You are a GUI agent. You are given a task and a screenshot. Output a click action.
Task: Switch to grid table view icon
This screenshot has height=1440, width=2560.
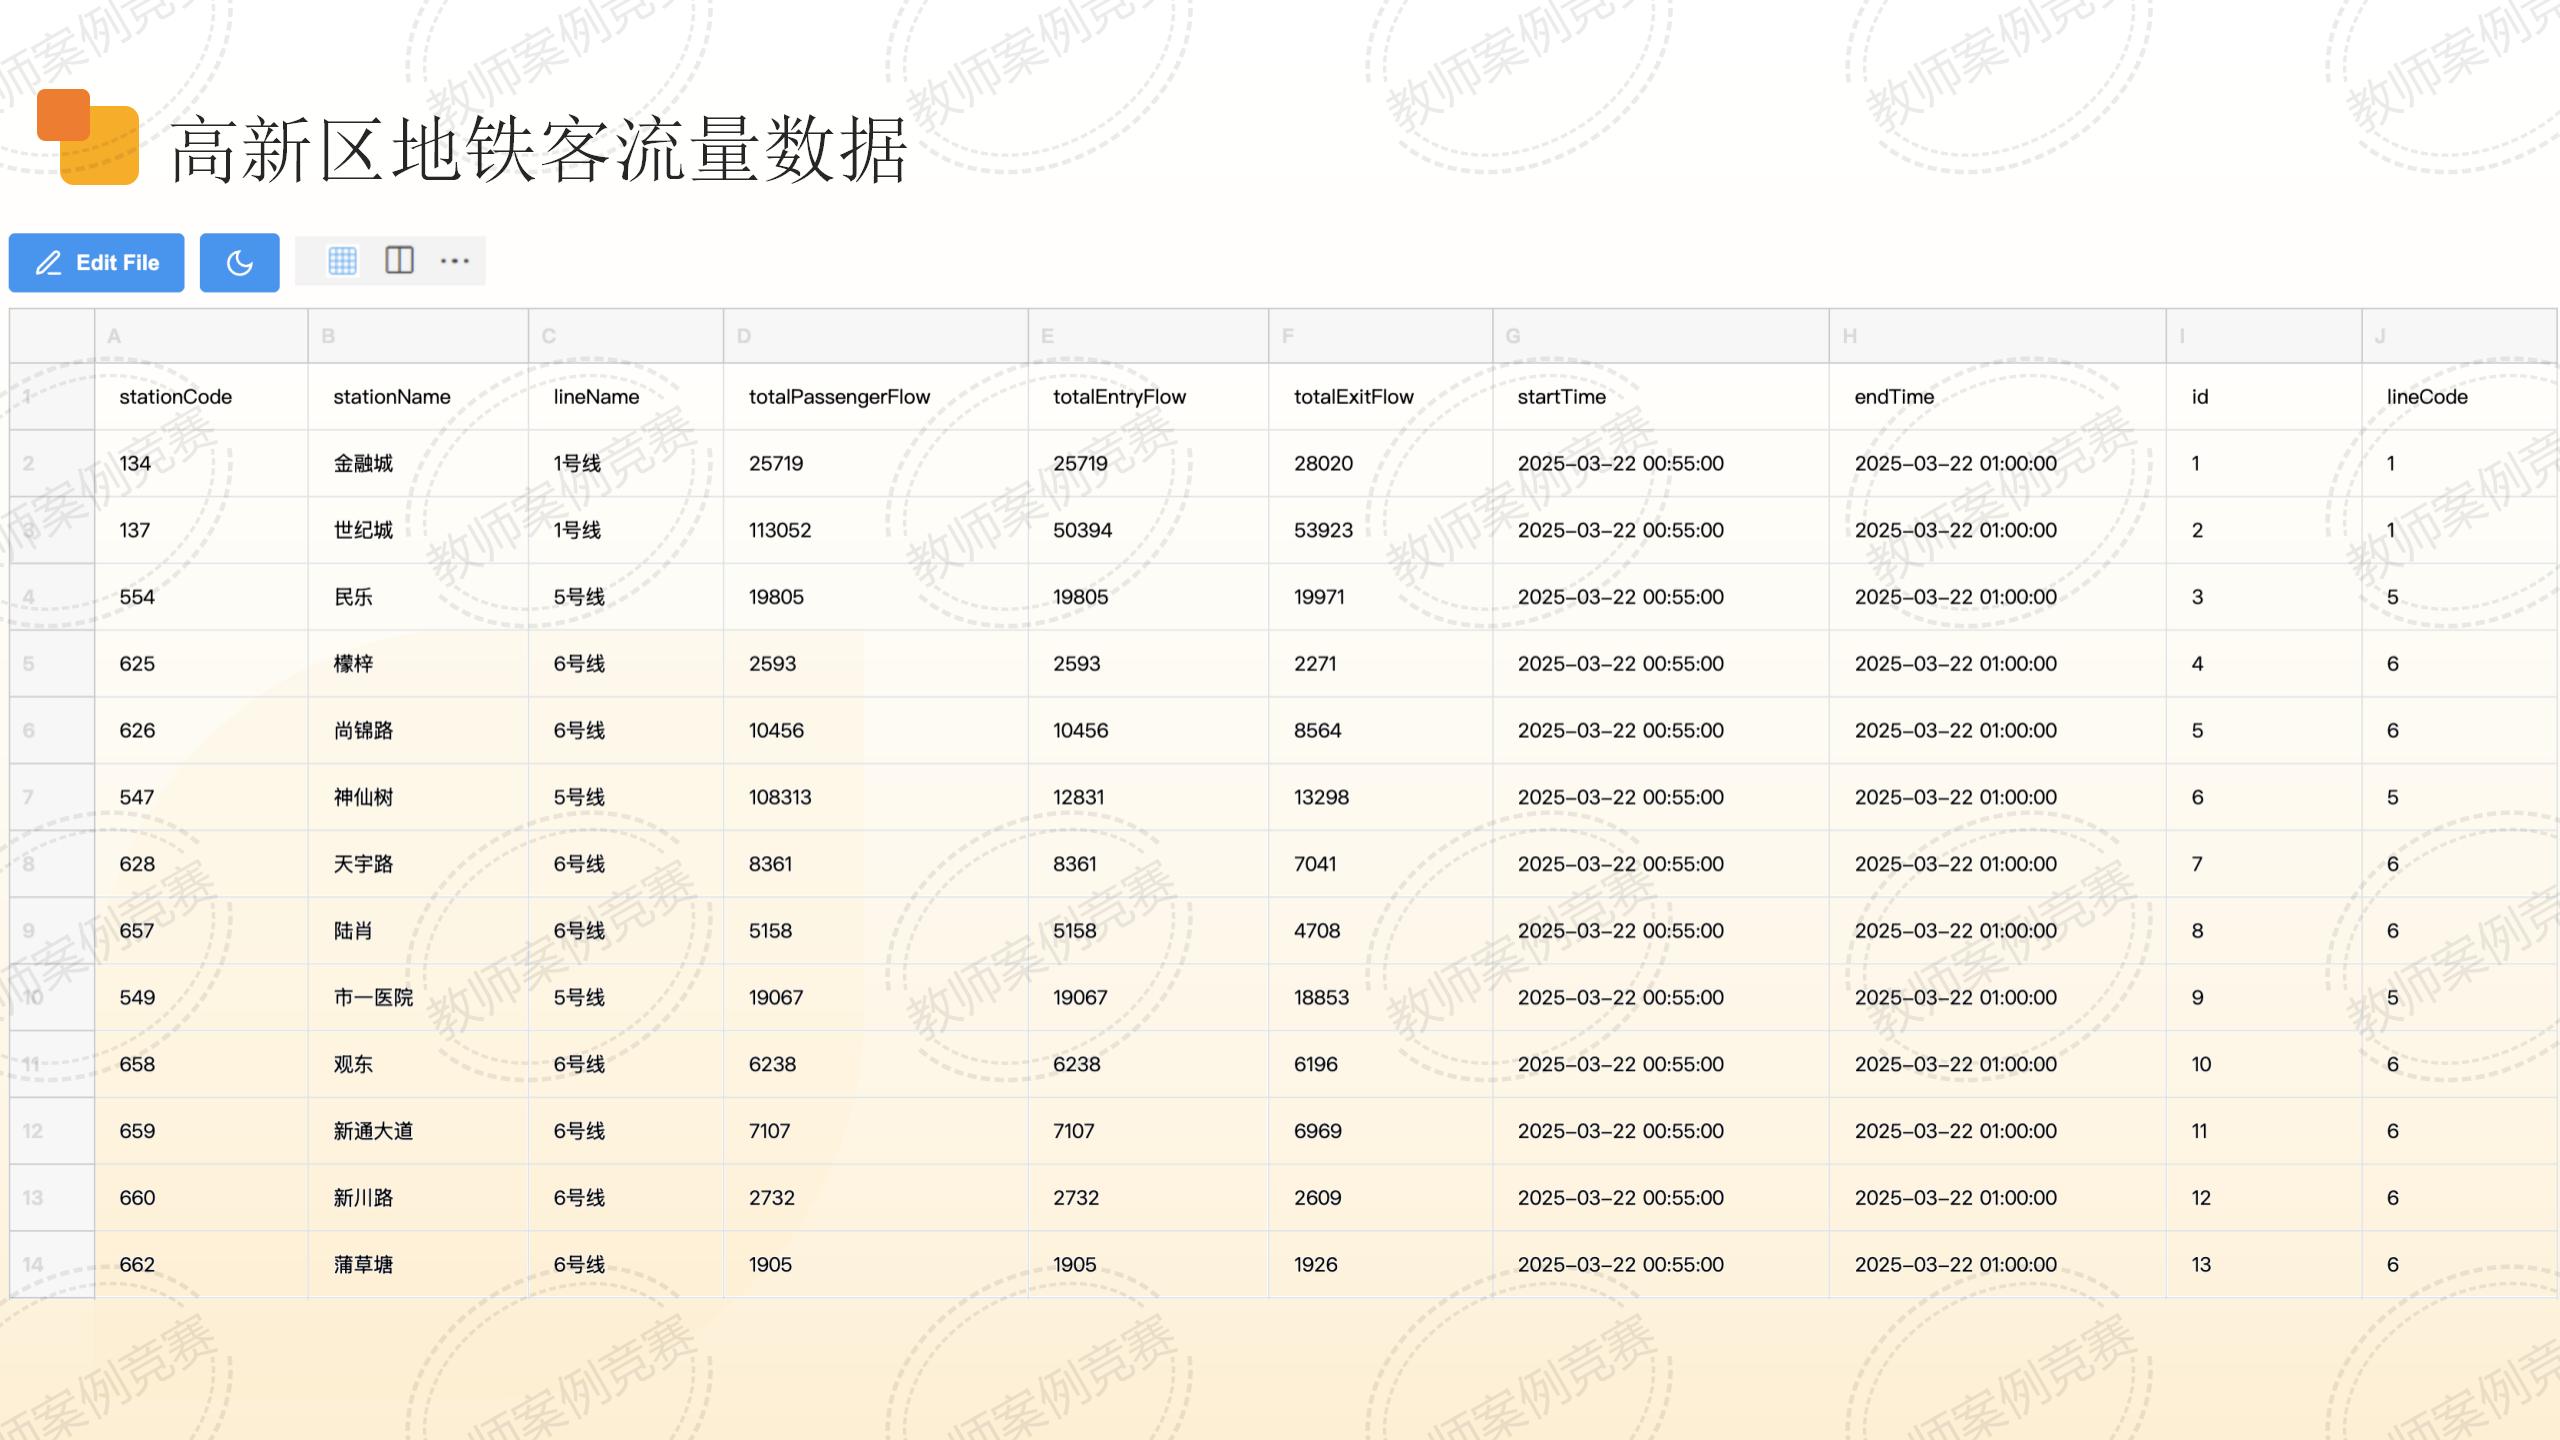click(342, 261)
